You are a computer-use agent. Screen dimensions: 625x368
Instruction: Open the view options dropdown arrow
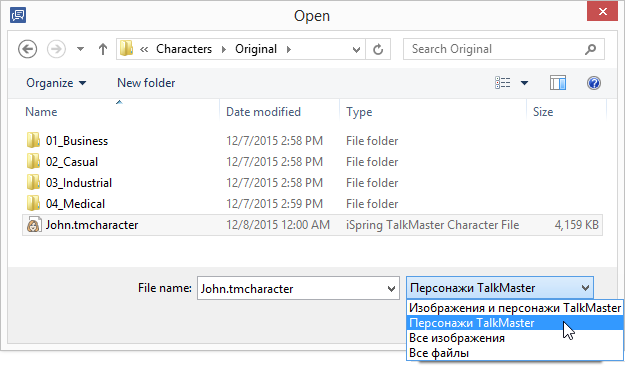(x=525, y=83)
